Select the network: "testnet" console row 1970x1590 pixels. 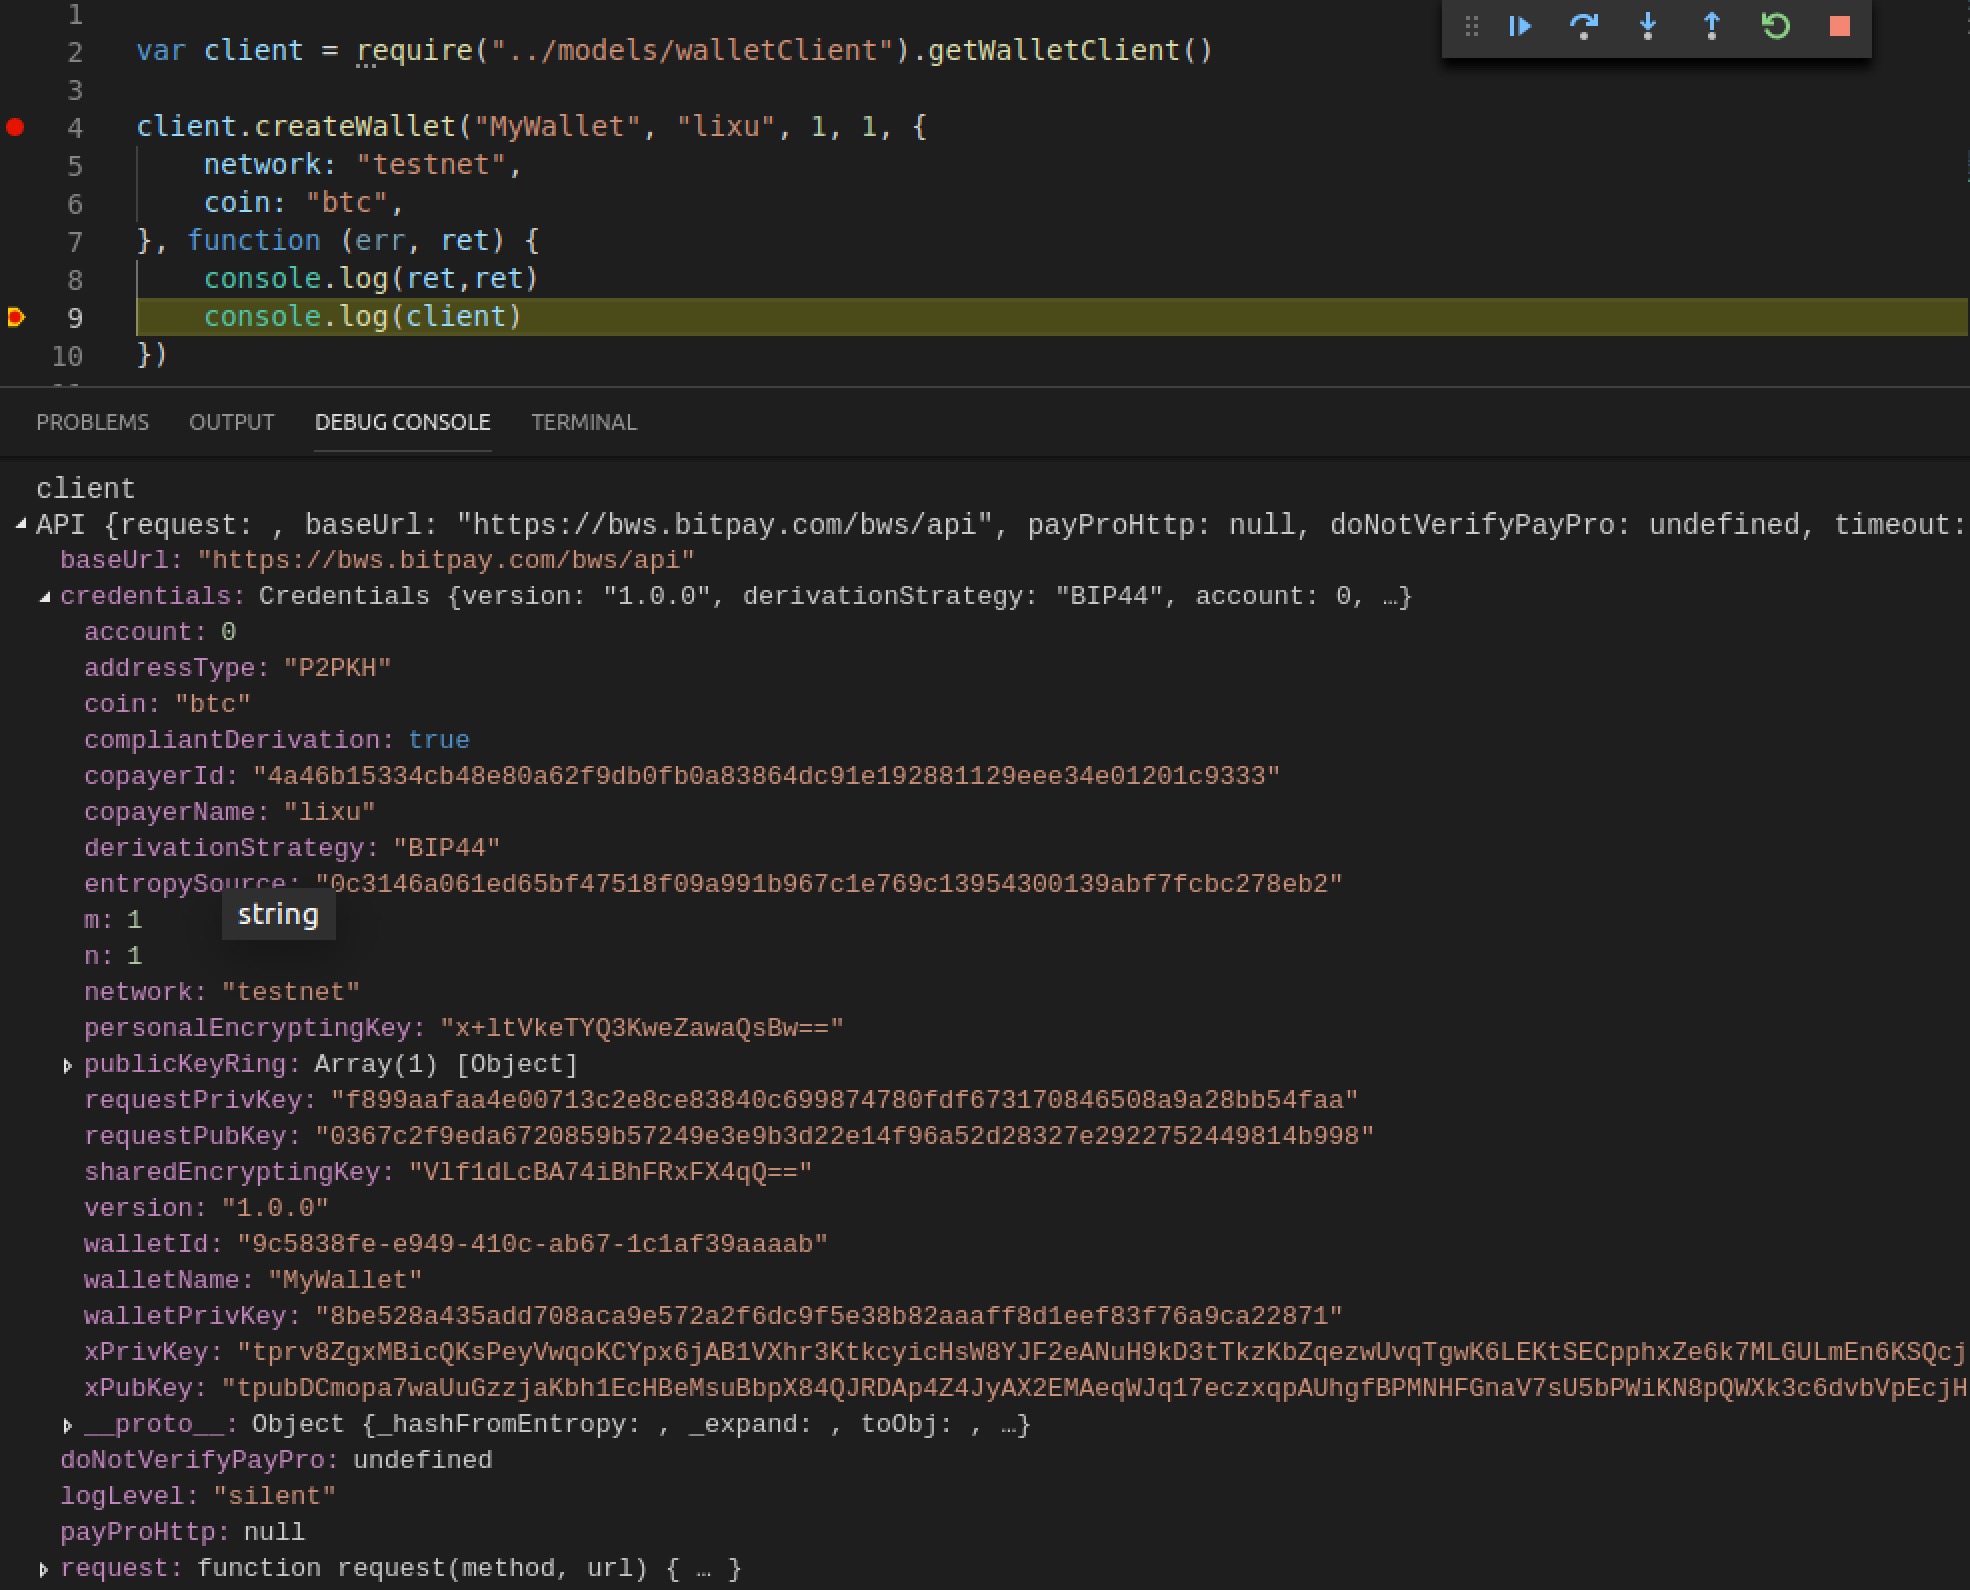point(222,992)
